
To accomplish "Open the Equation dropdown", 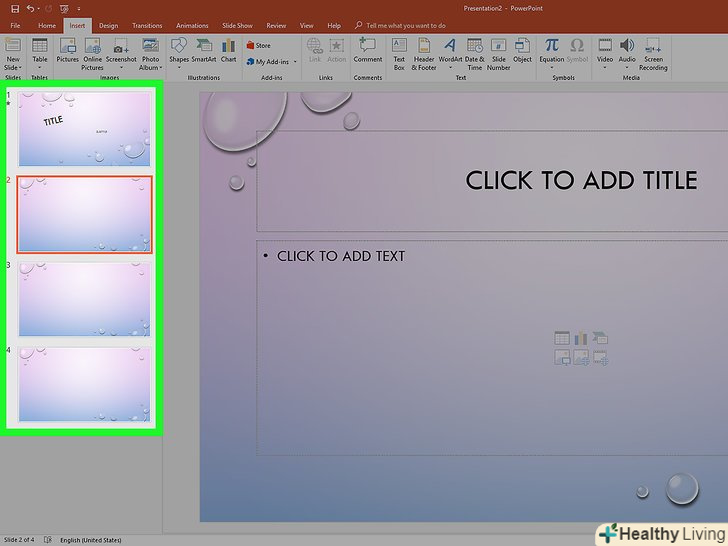I will (x=551, y=67).
